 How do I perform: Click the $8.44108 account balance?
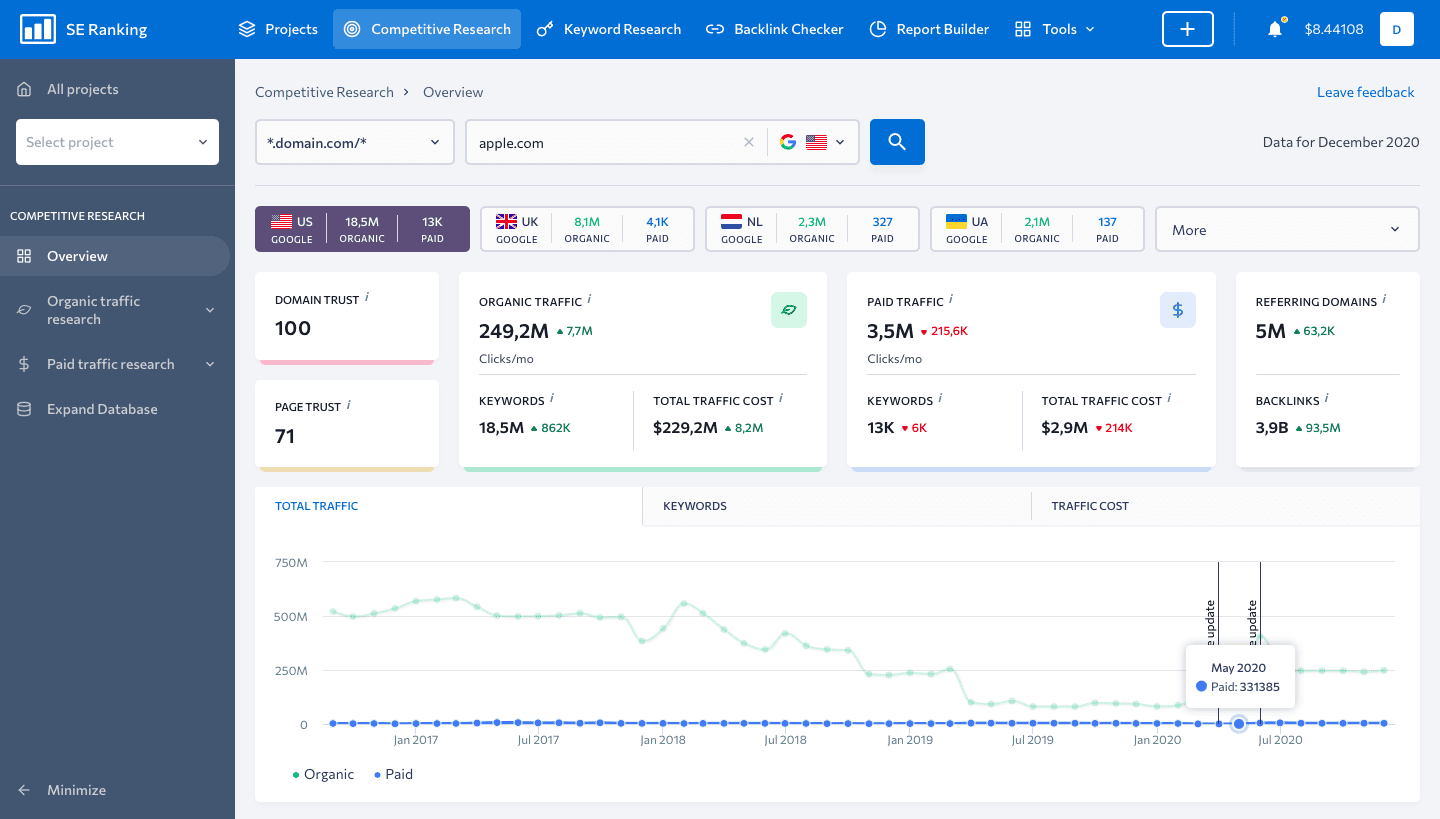1334,29
